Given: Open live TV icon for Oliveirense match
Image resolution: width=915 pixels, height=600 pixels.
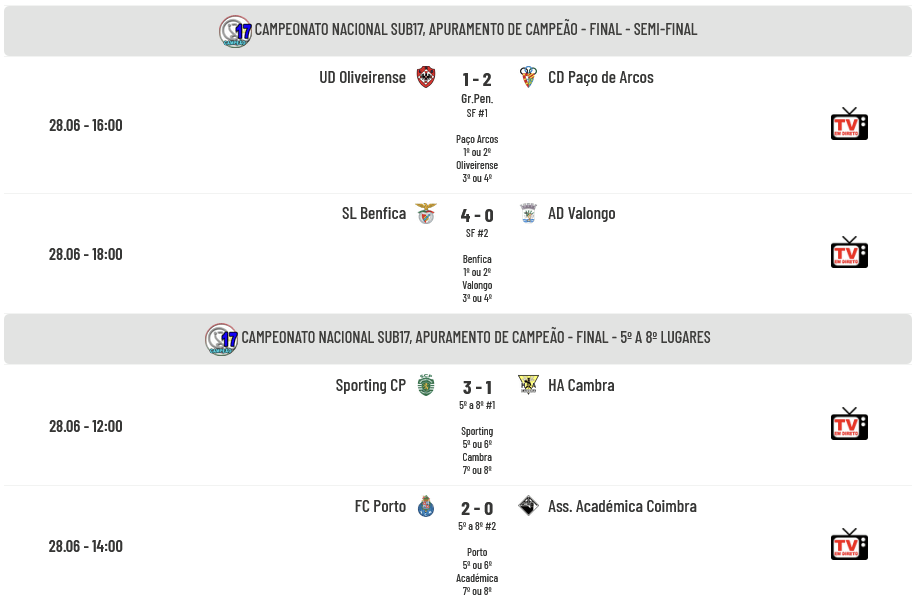Looking at the screenshot, I should 849,124.
